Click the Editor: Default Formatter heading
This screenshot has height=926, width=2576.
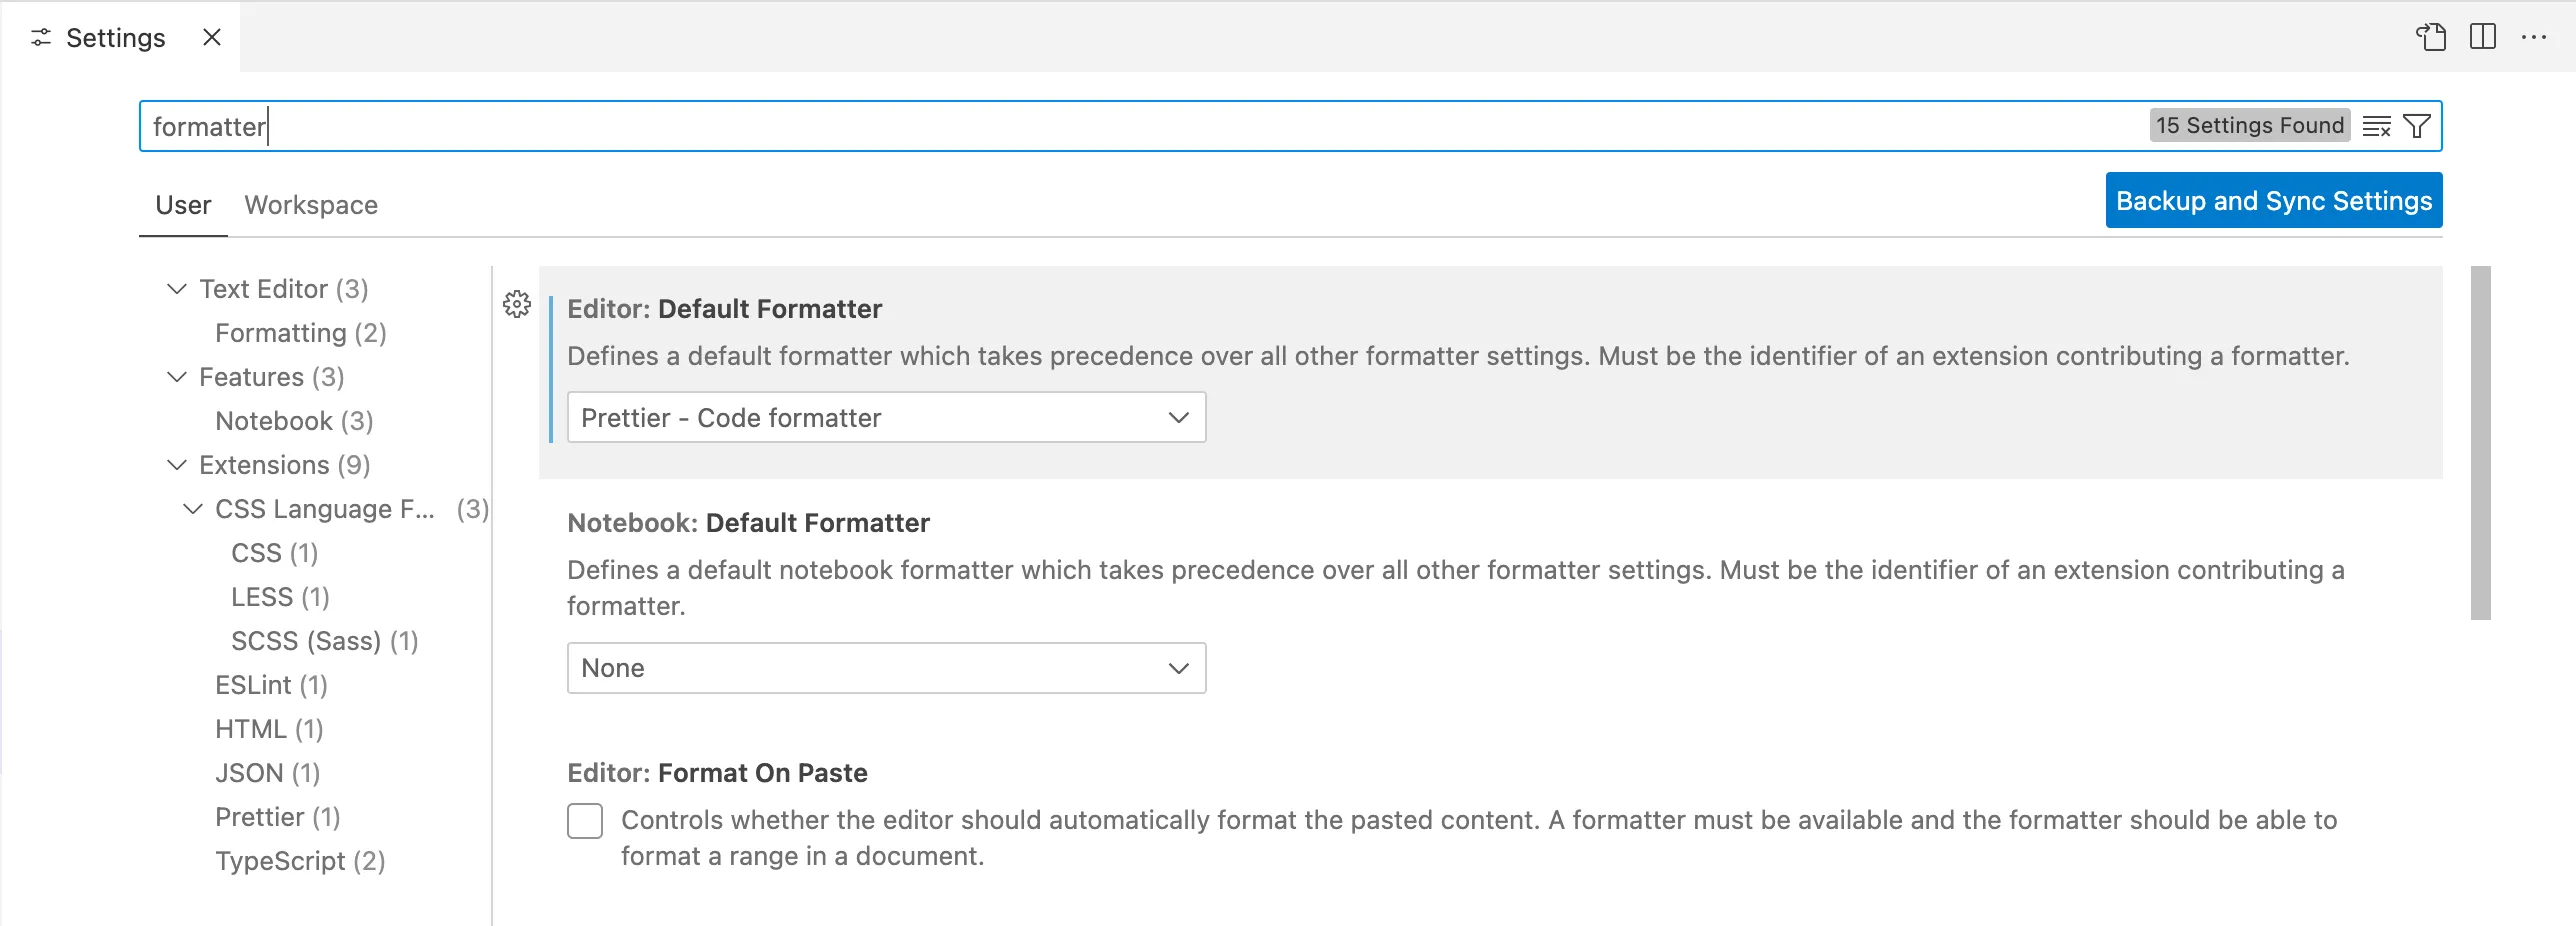tap(725, 309)
